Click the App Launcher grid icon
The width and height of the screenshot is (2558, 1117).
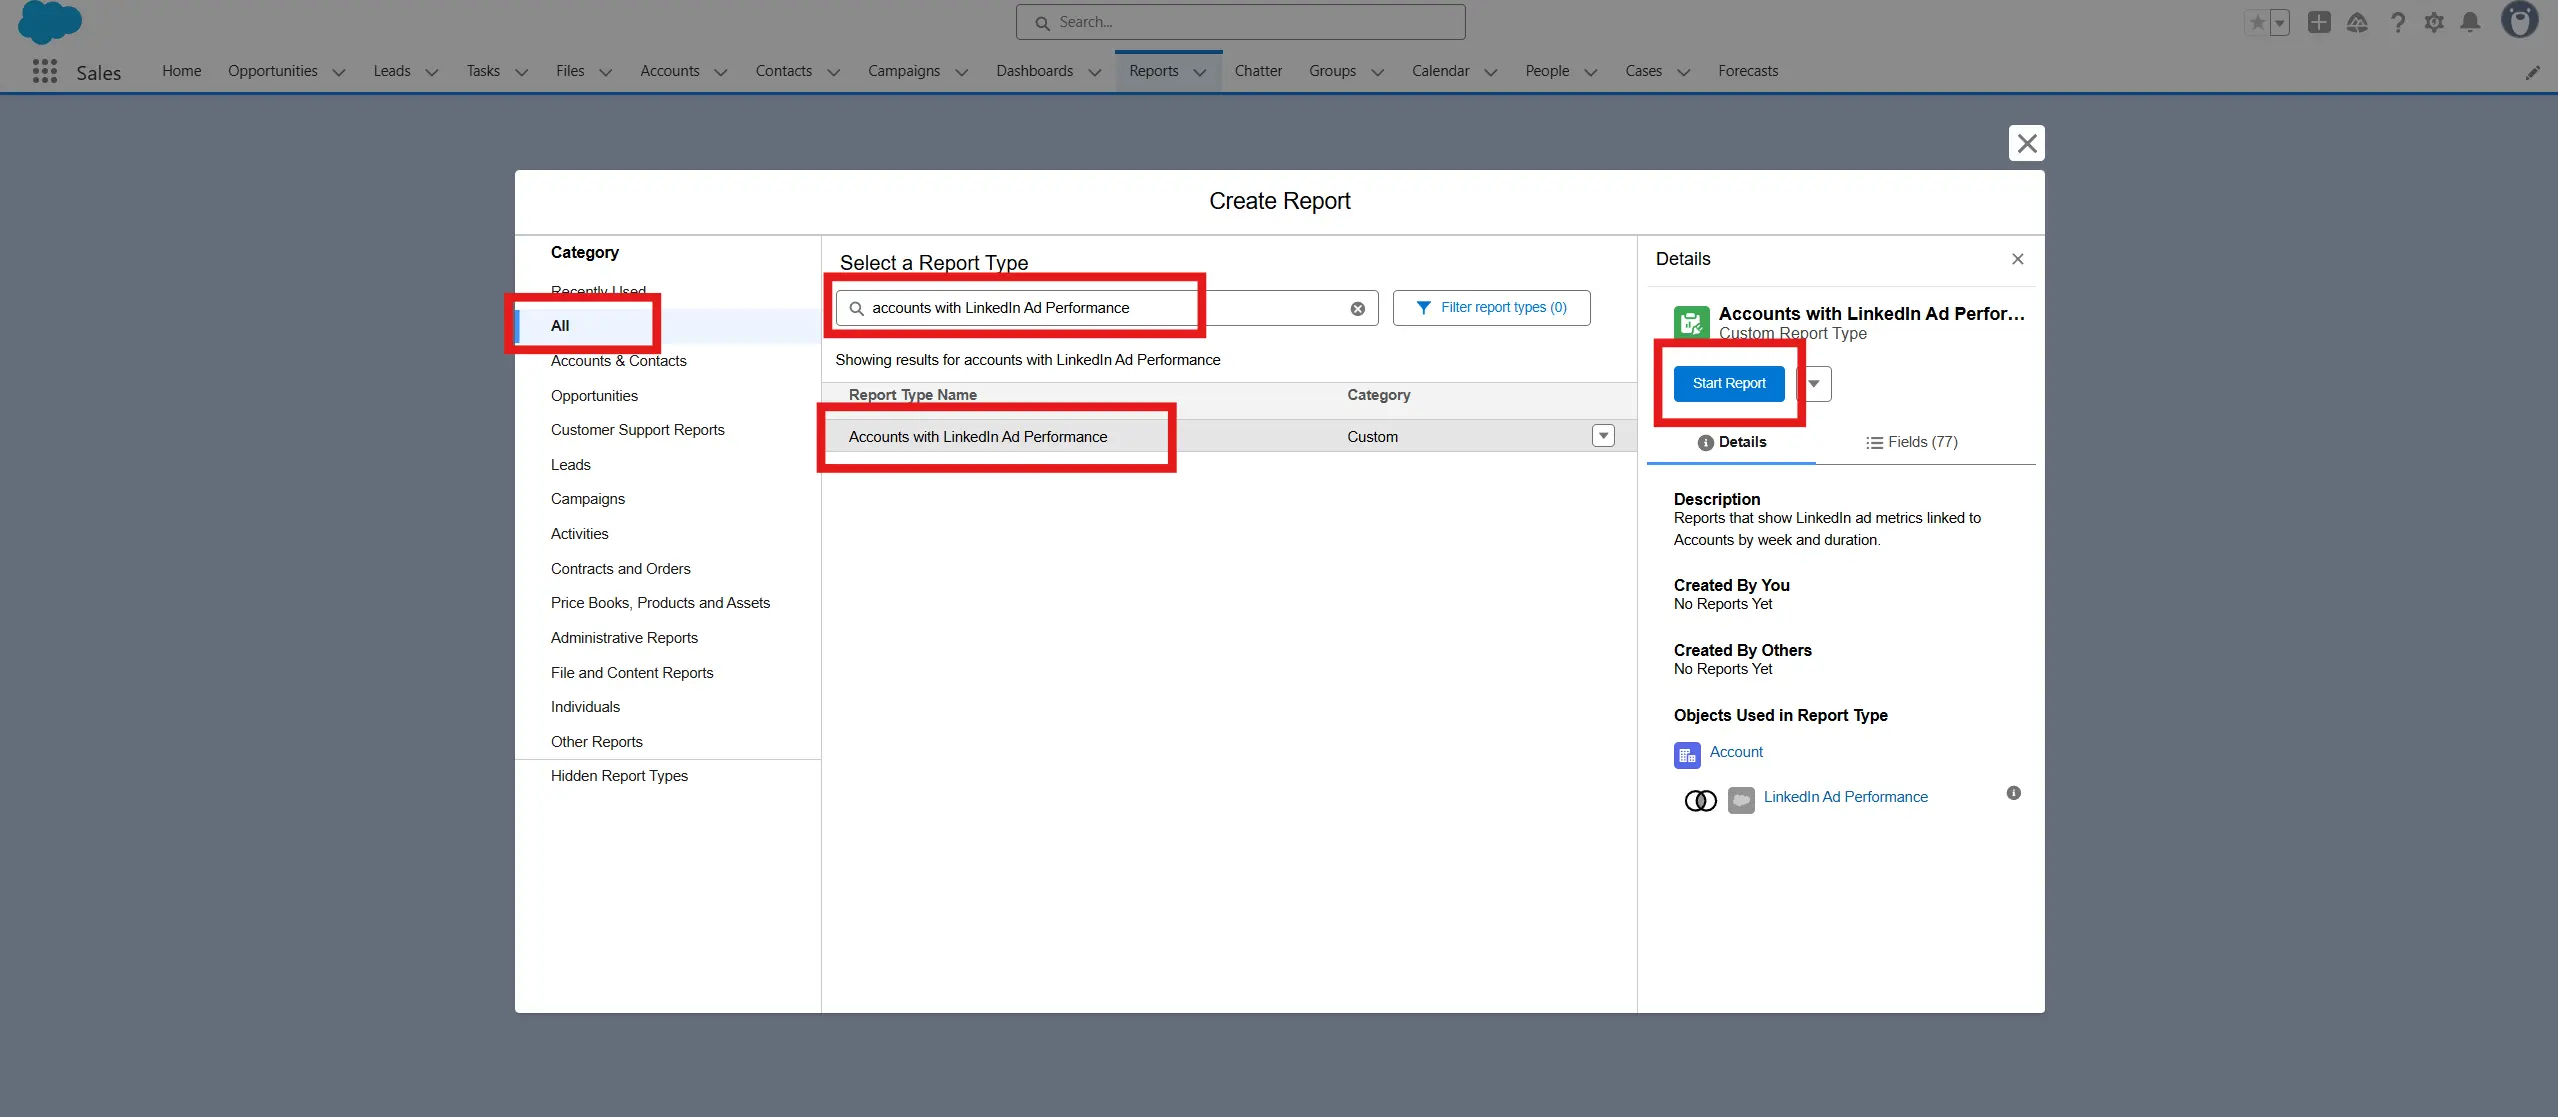[x=44, y=72]
